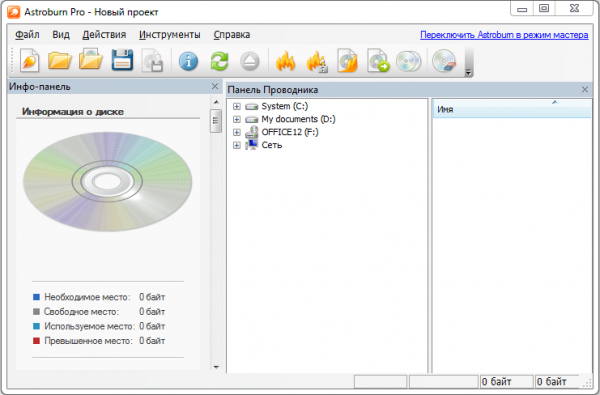Expand the Сеть network node
Screen dimensions: 600x395
(237, 145)
